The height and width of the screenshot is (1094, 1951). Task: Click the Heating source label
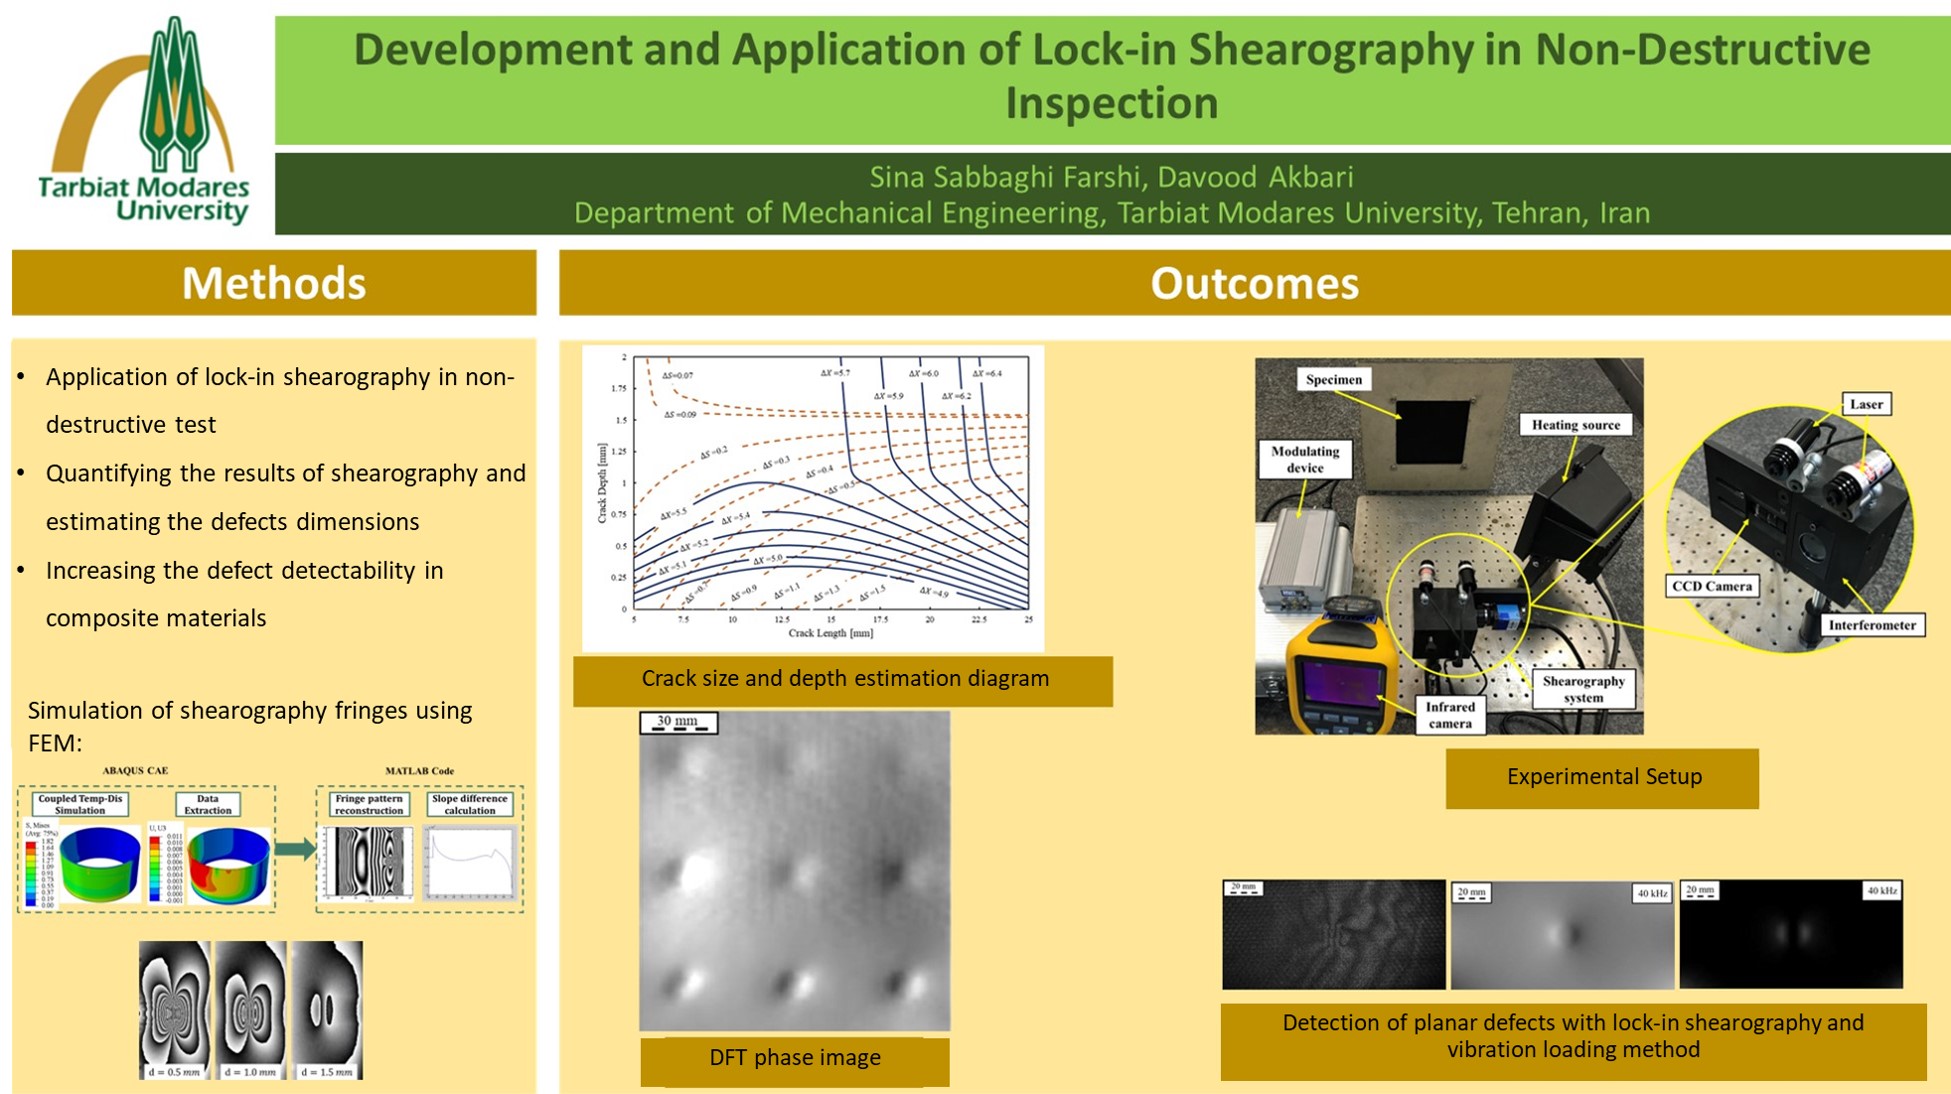pos(1575,425)
